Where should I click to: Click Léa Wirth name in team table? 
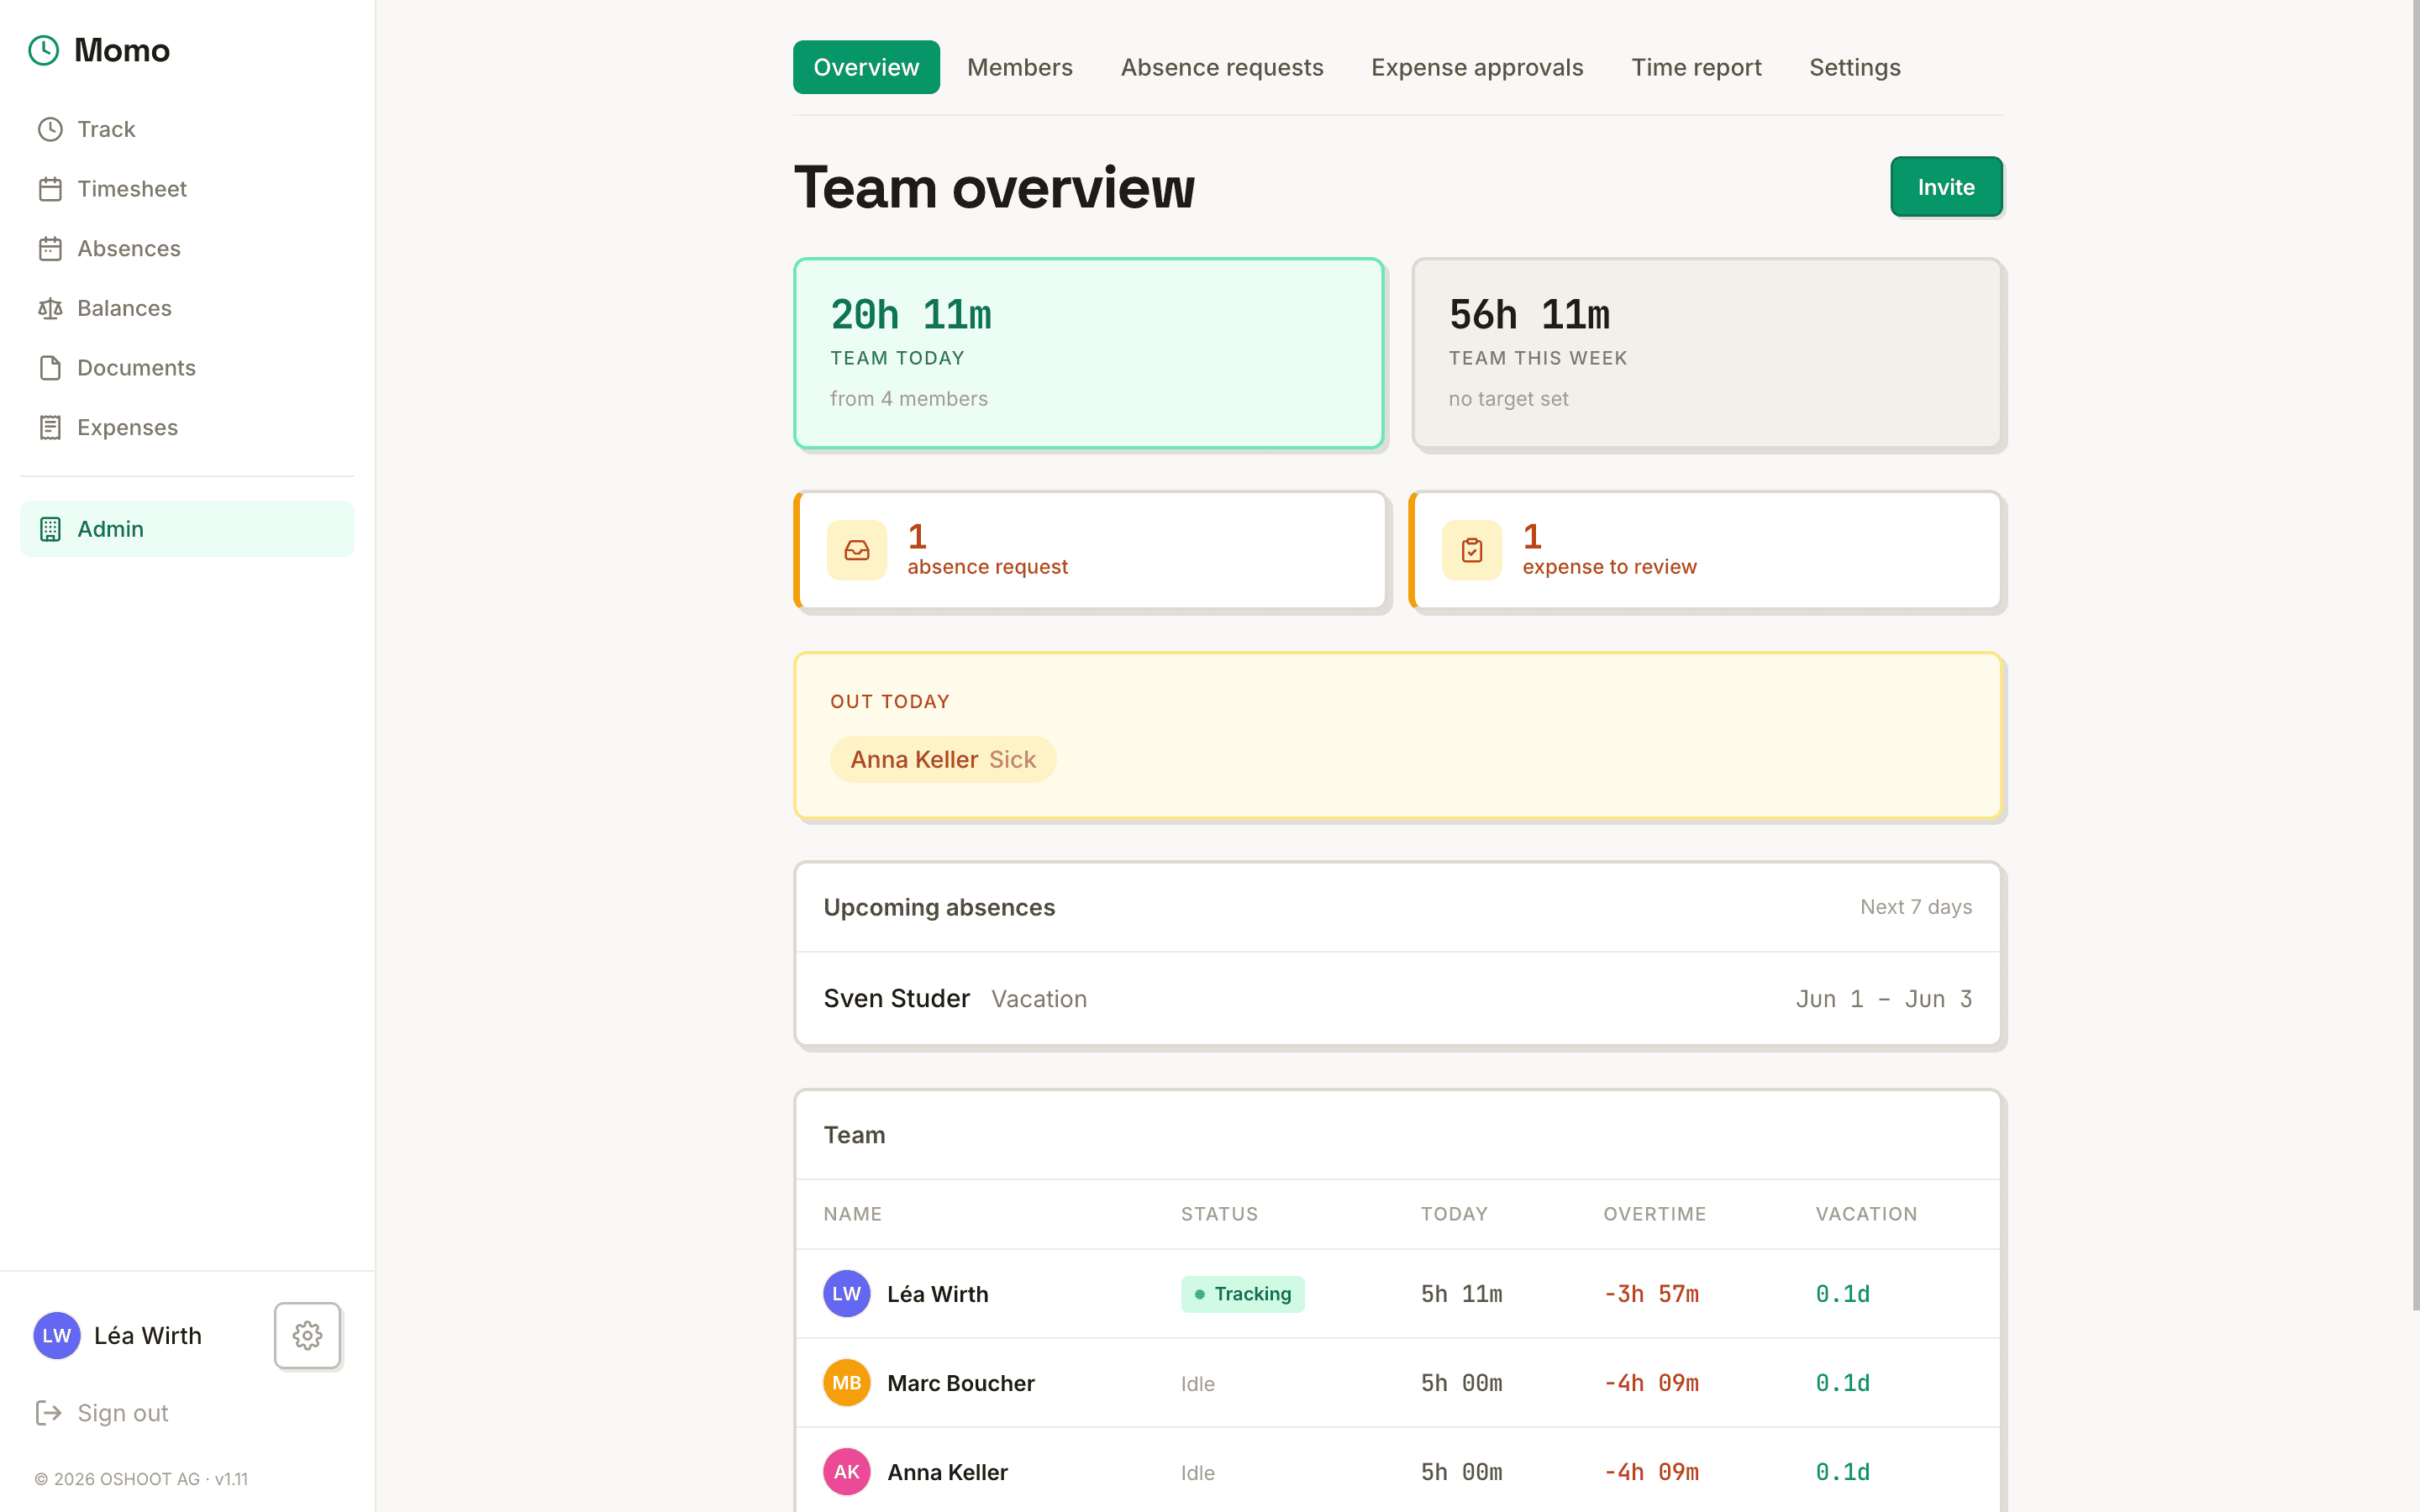(937, 1294)
